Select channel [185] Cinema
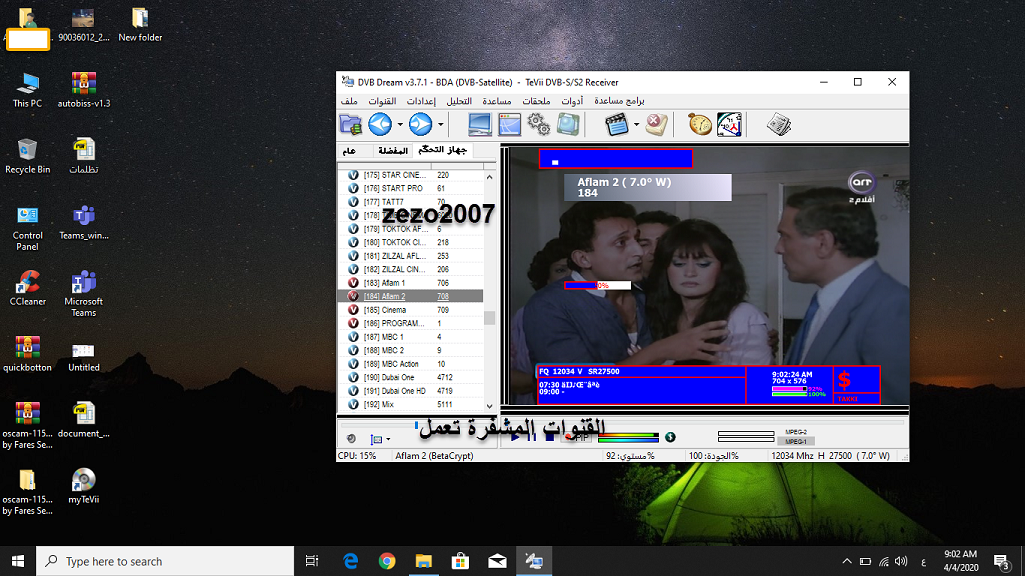The height and width of the screenshot is (576, 1025). 411,310
